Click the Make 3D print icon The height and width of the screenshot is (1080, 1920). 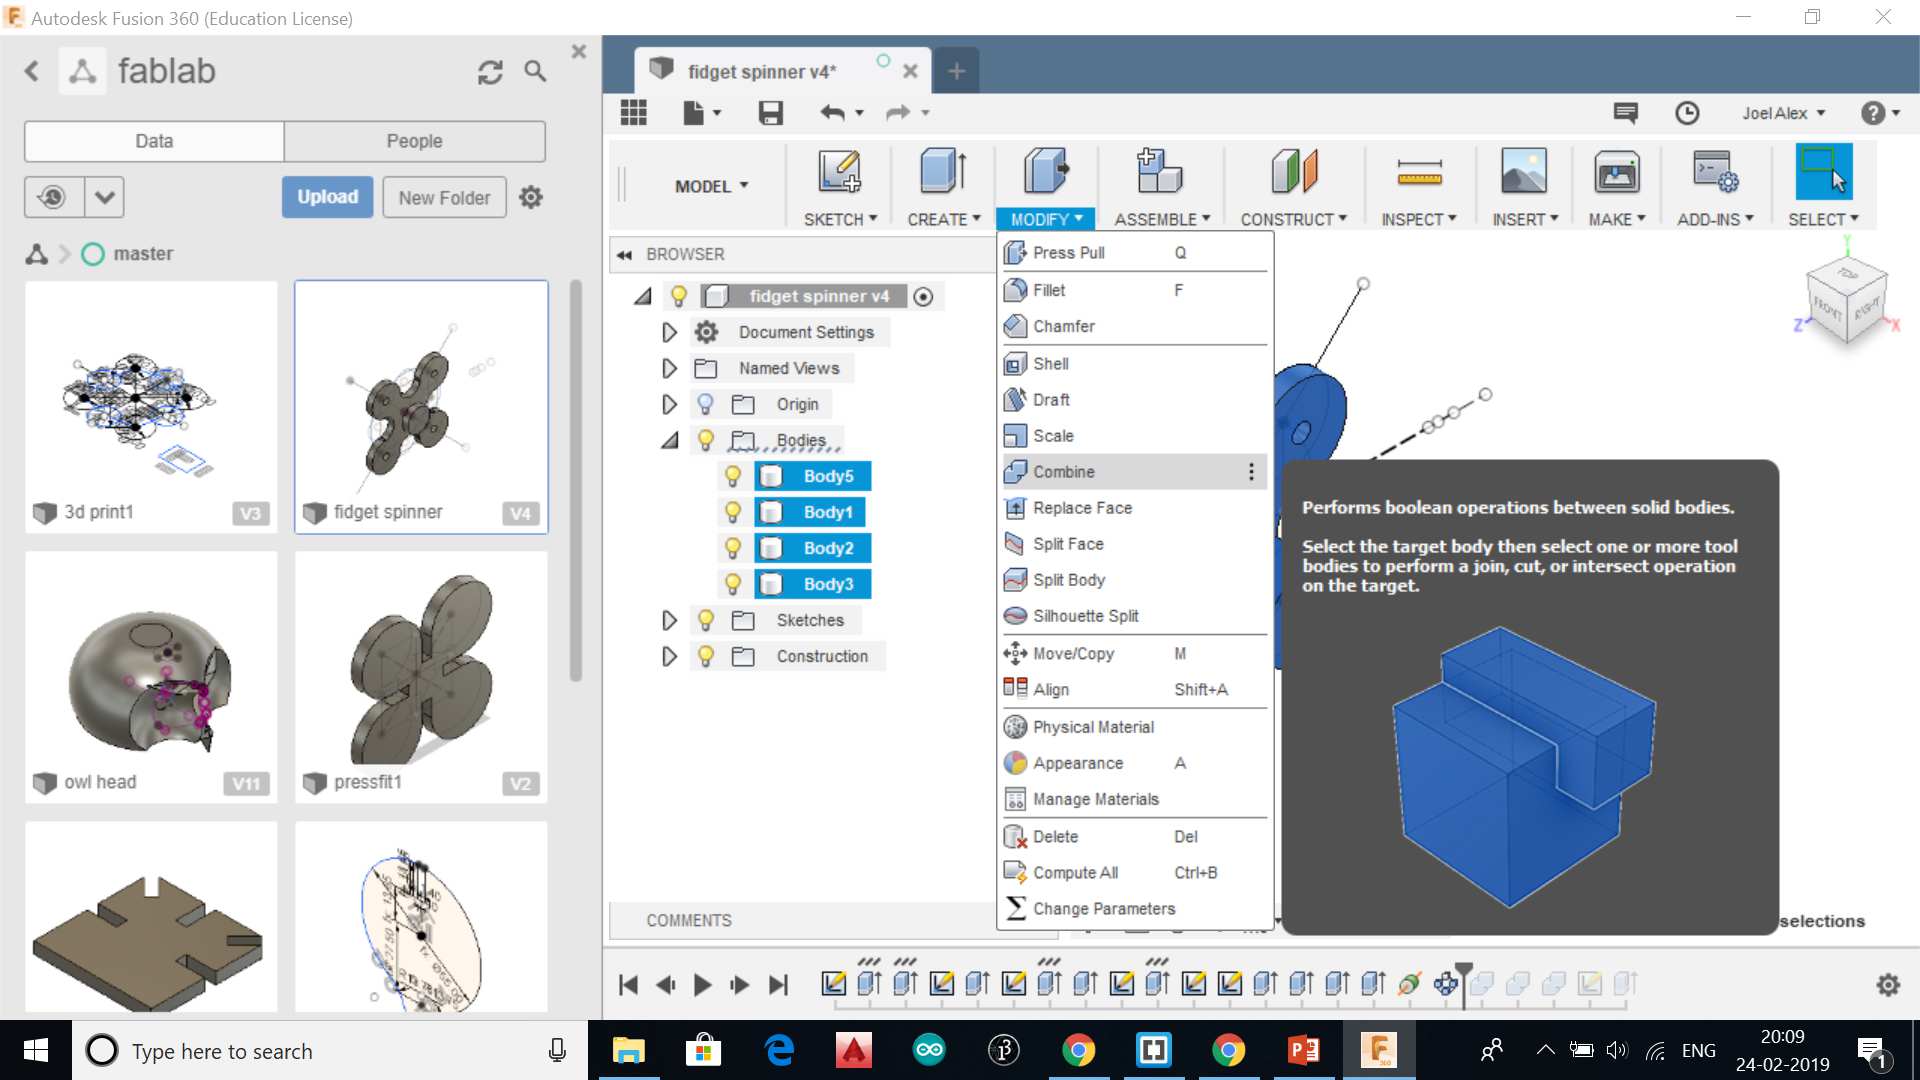[x=1616, y=172]
